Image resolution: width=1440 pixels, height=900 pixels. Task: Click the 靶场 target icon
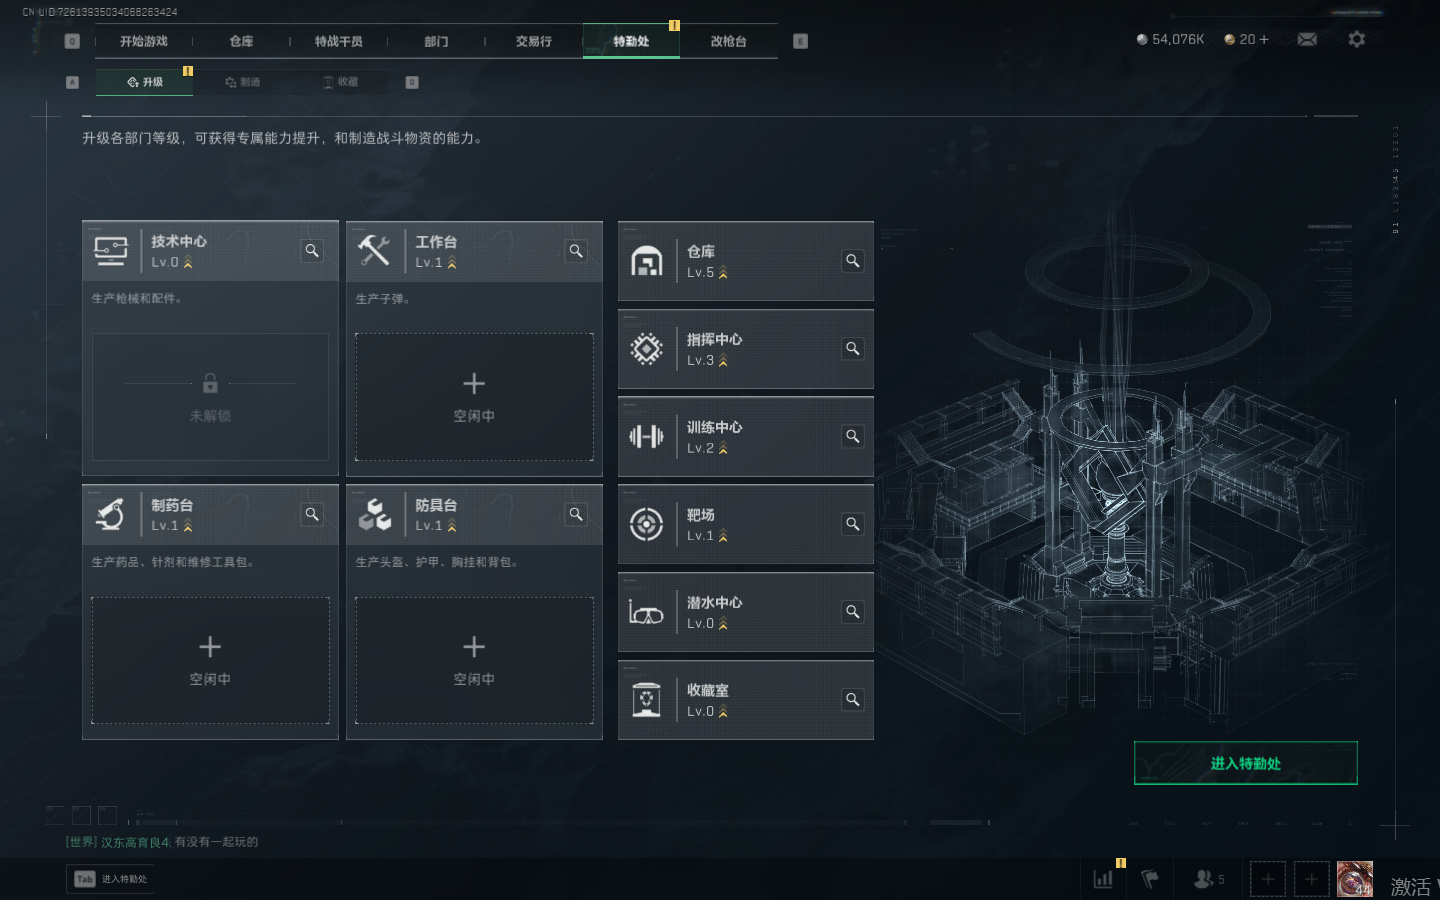pyautogui.click(x=647, y=524)
